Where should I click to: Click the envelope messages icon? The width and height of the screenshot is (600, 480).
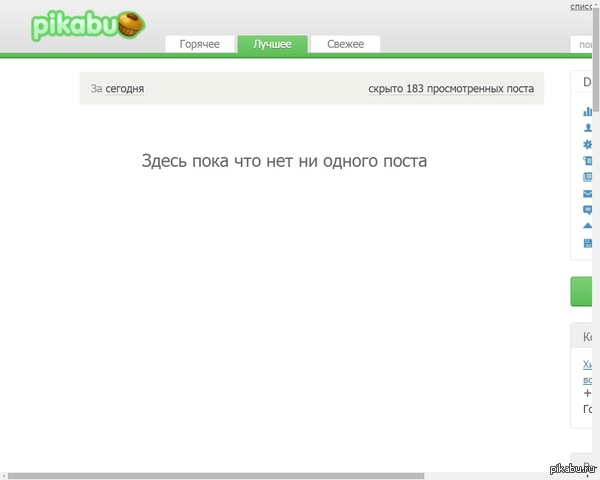587,193
